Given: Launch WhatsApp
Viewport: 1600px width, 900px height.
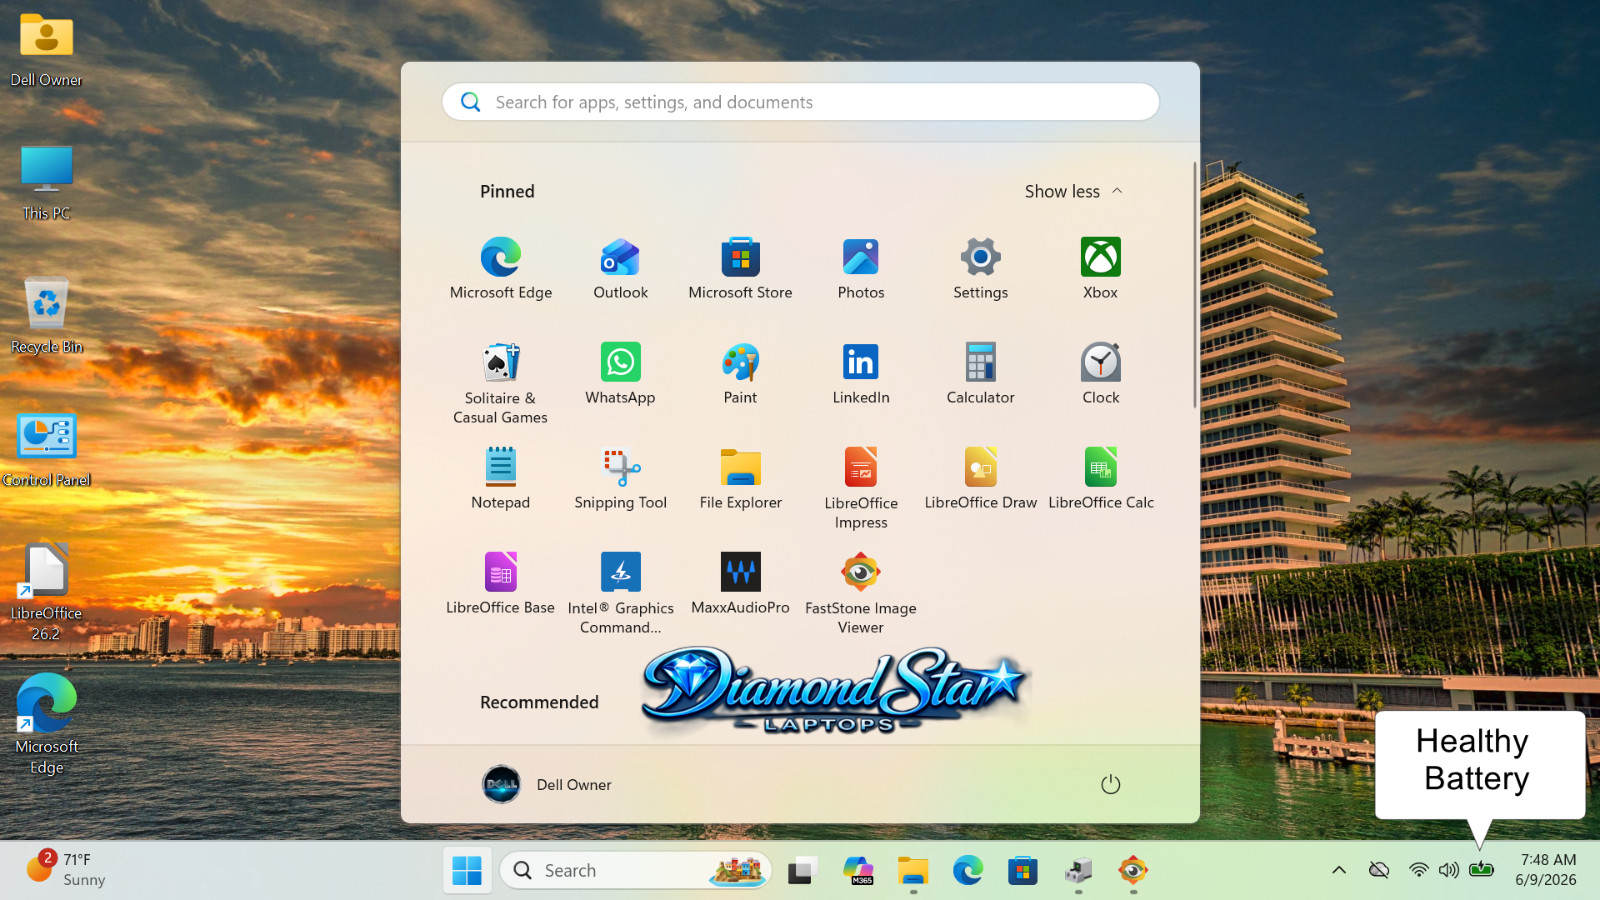Looking at the screenshot, I should point(620,373).
